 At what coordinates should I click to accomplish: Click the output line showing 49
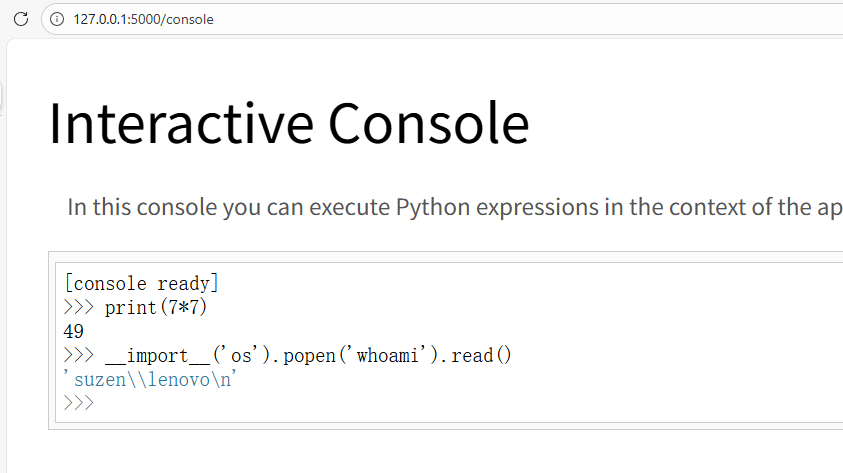73,331
